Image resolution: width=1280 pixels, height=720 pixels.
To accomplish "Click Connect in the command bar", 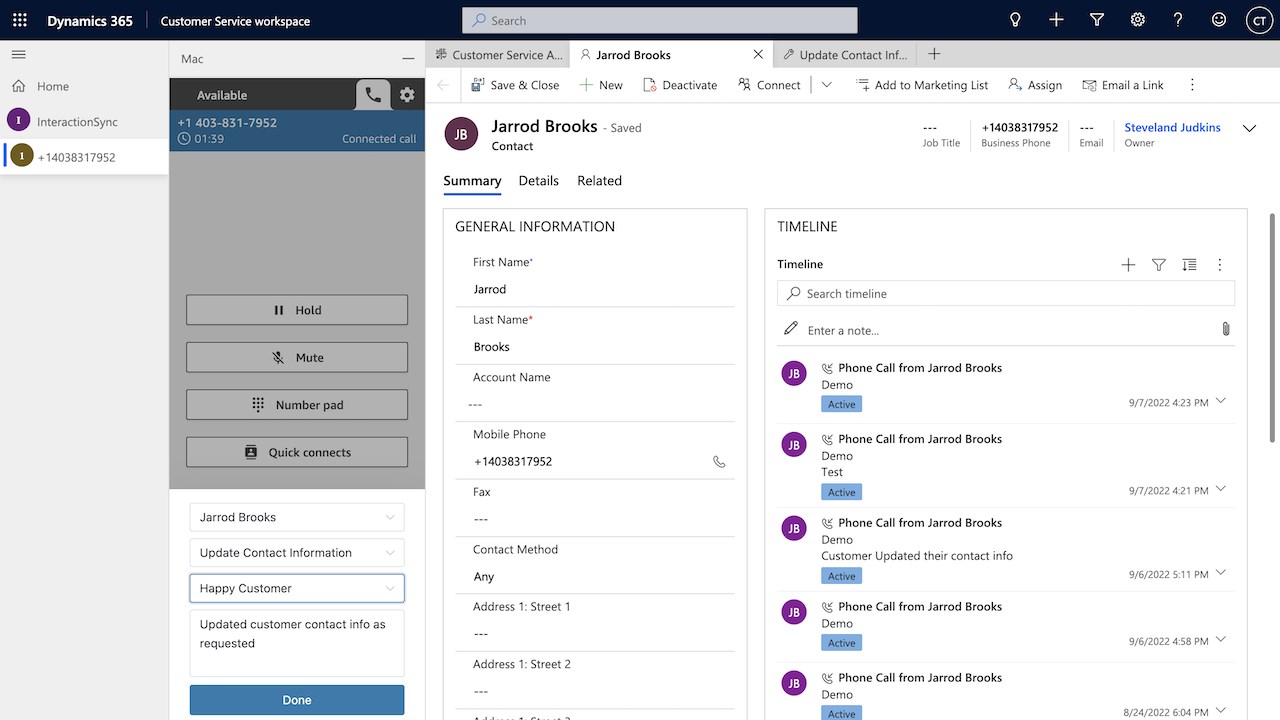I will coord(769,85).
